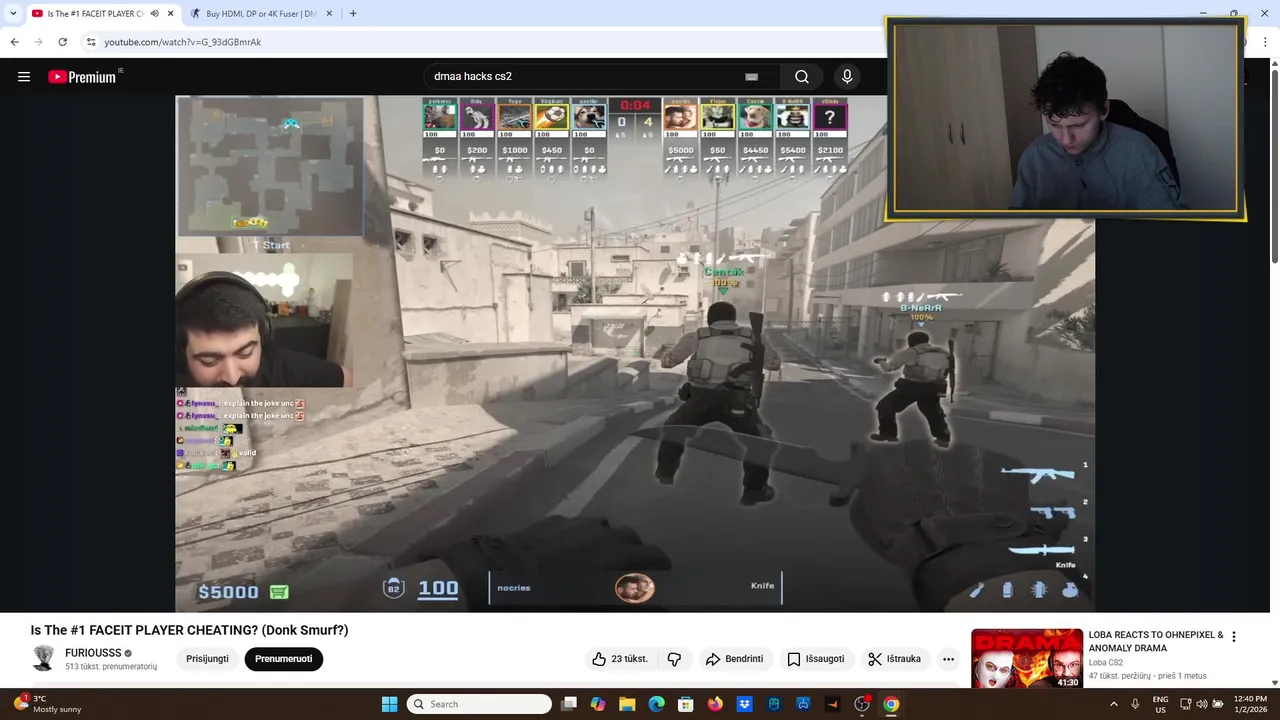Screen dimensions: 1280x720
Task: Switch to Google Chrome on the taskbar
Action: click(891, 704)
